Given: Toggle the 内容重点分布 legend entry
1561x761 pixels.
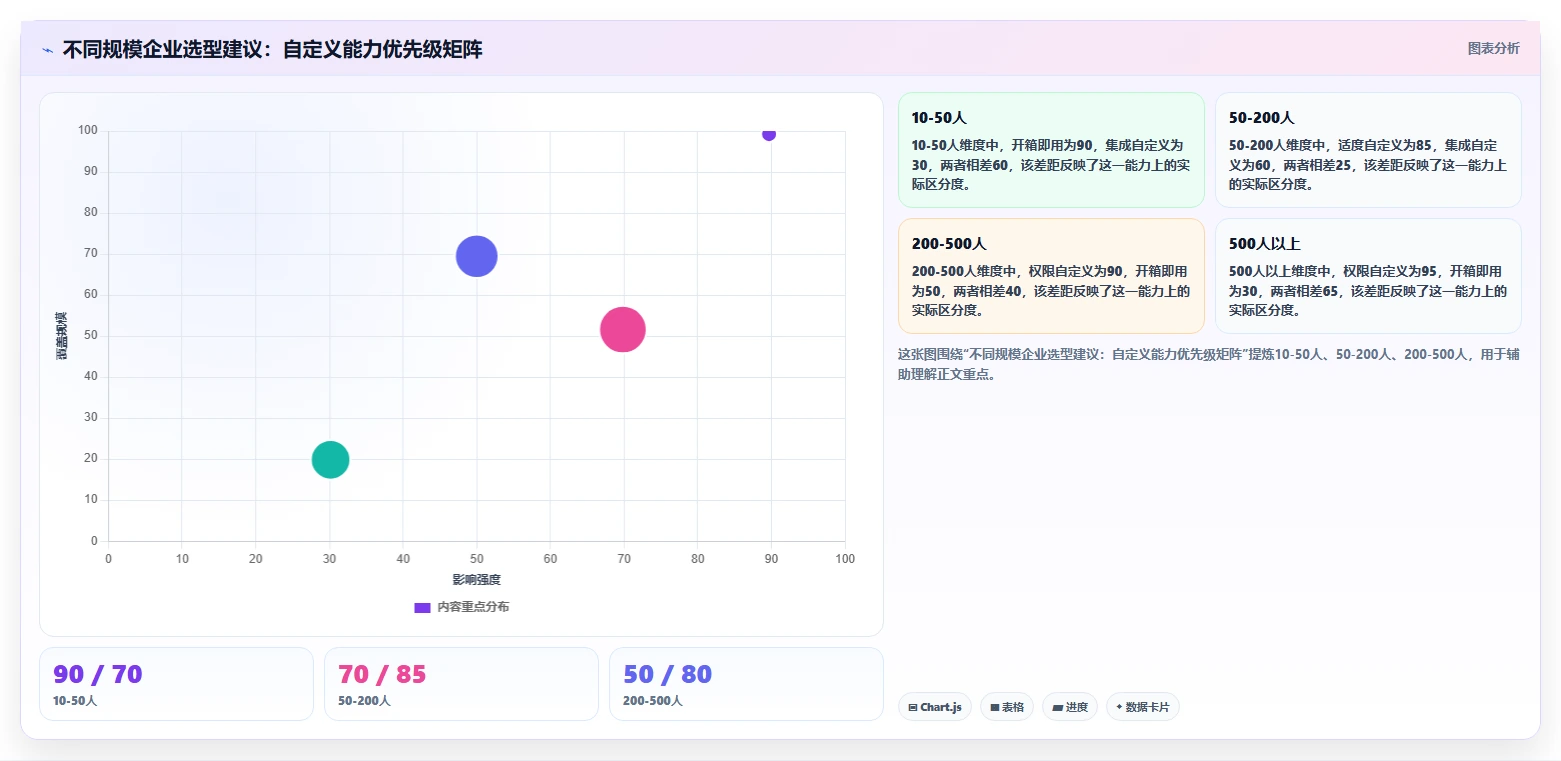Looking at the screenshot, I should [461, 607].
